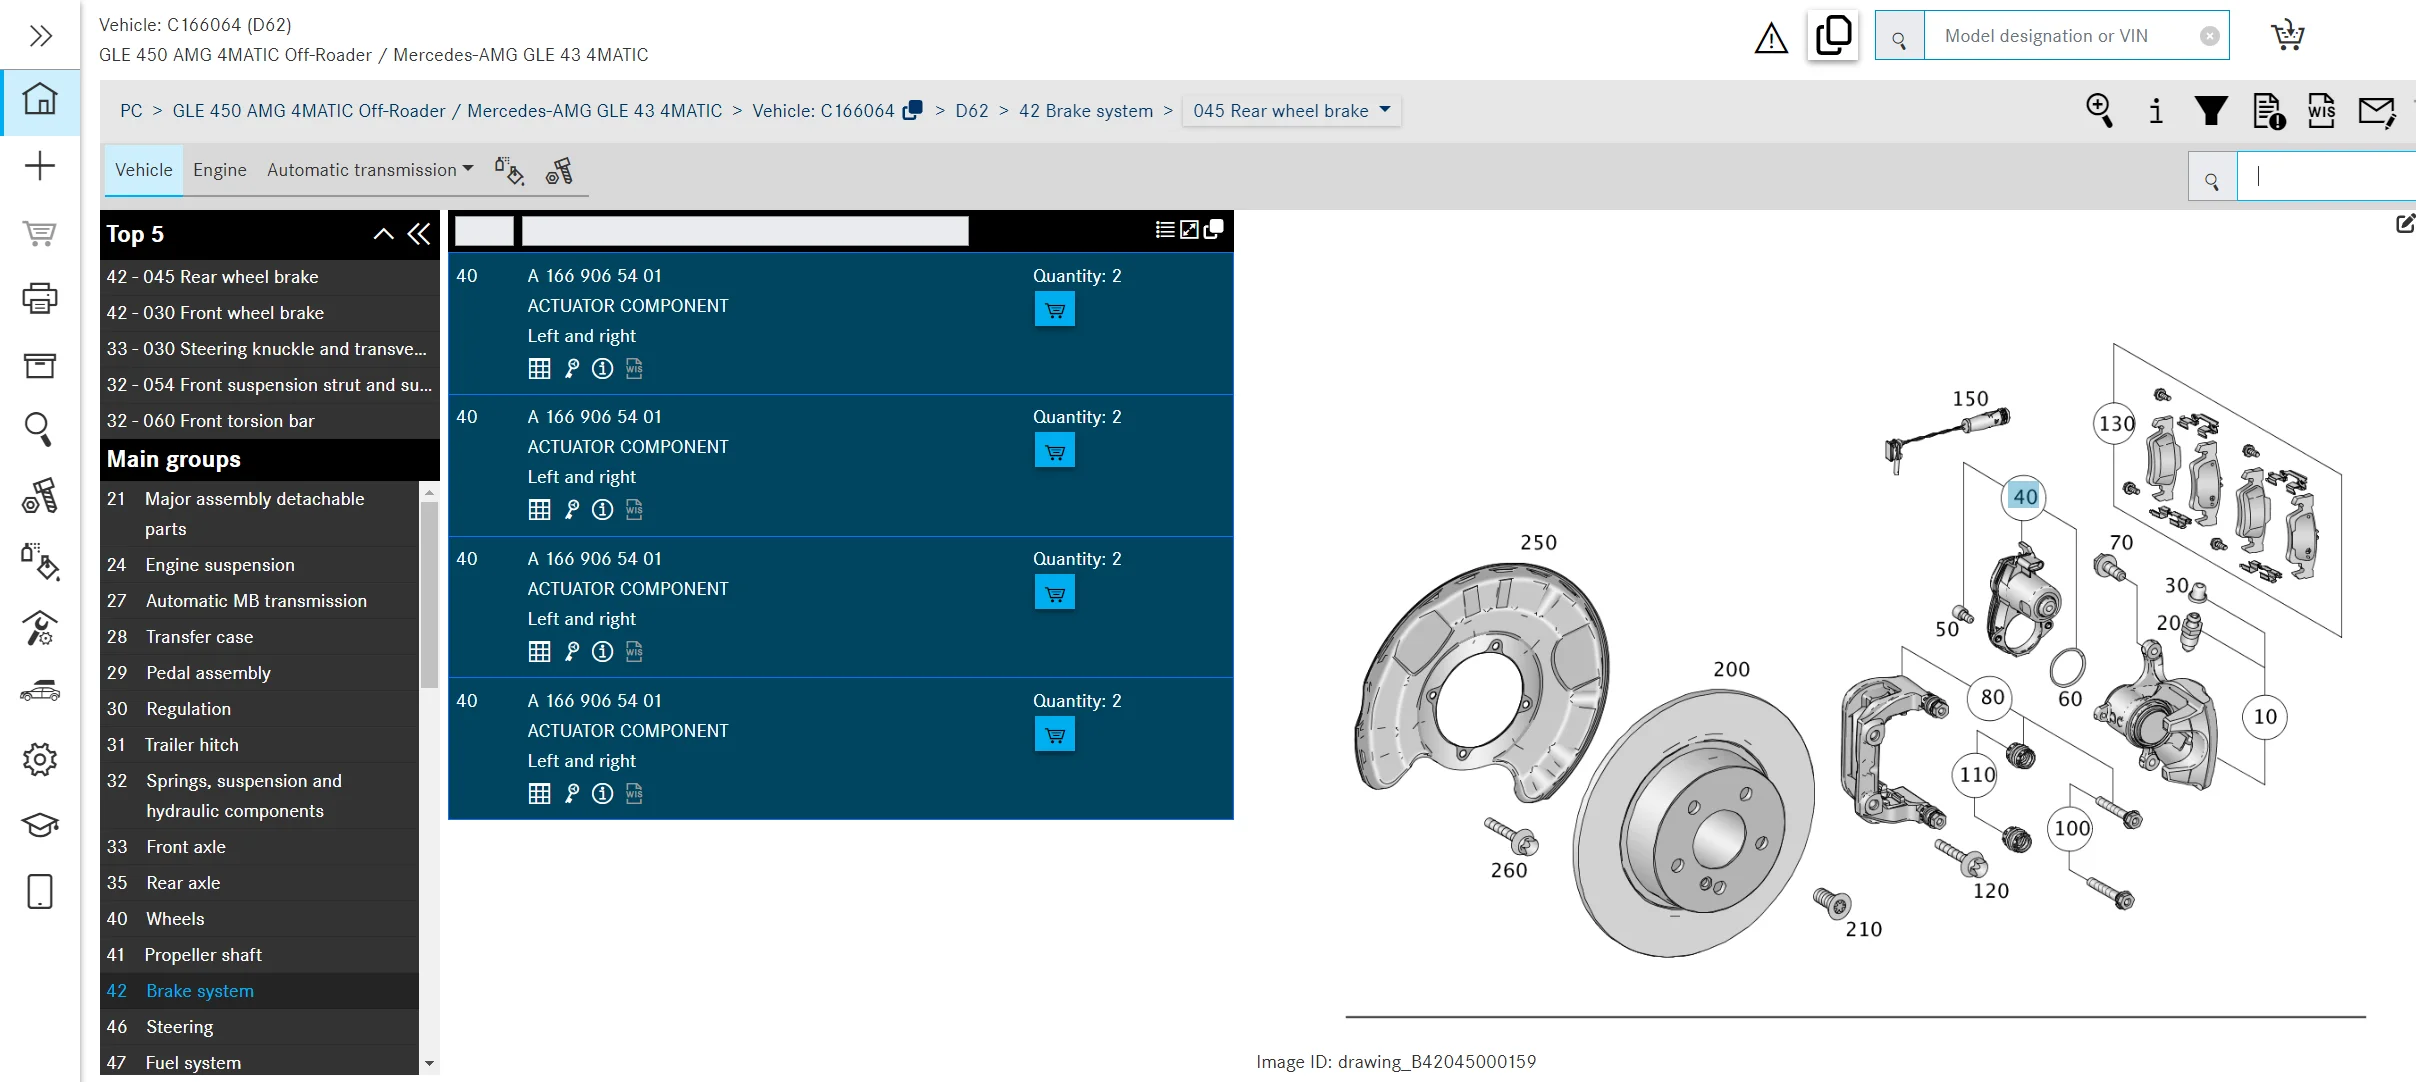Click Main groups scroll up arrow

pyautogui.click(x=429, y=492)
